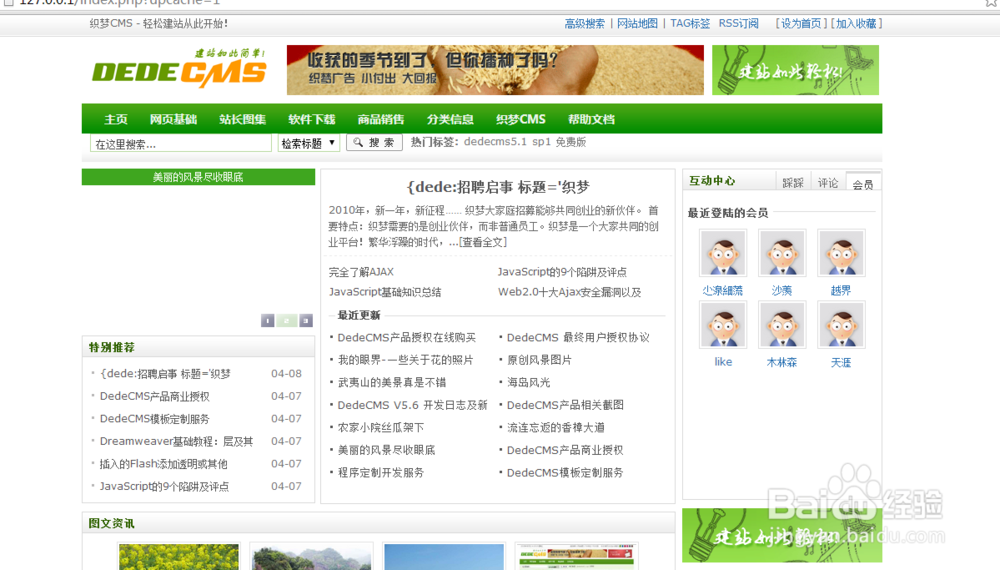Screen dimensions: 1000x570
Task: Click avatar of member 越界
Action: pos(841,253)
